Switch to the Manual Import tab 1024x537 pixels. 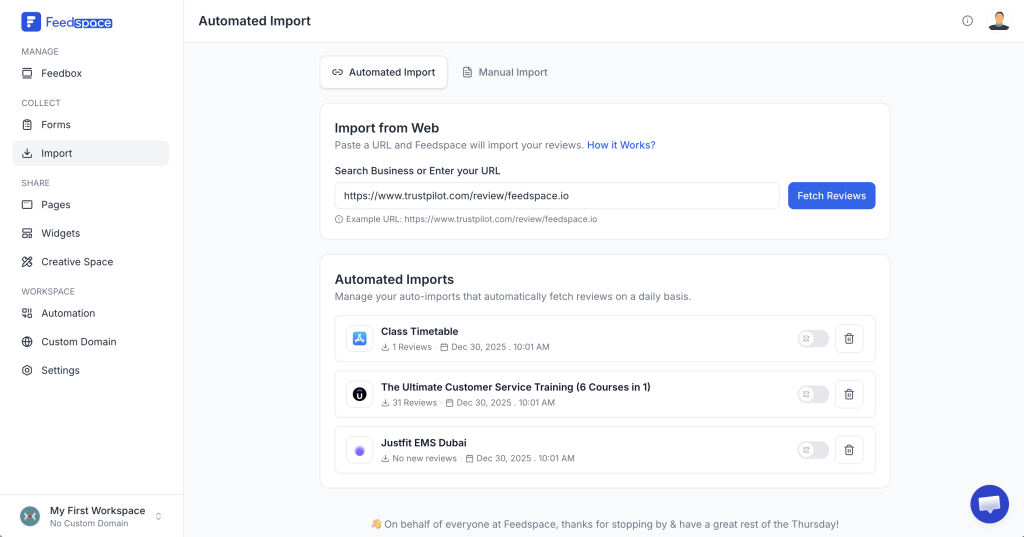[504, 72]
